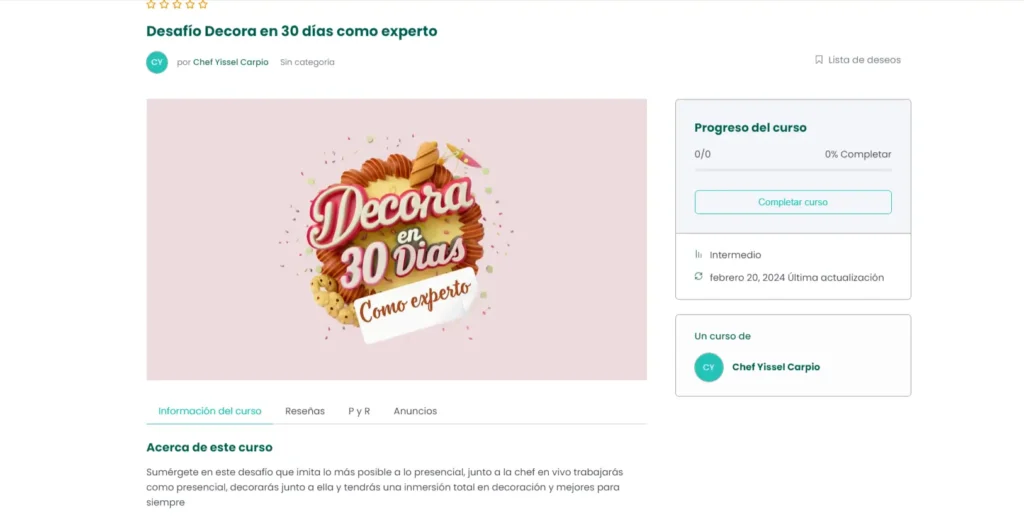Click the CY avatar in Un curso de card

[x=709, y=367]
